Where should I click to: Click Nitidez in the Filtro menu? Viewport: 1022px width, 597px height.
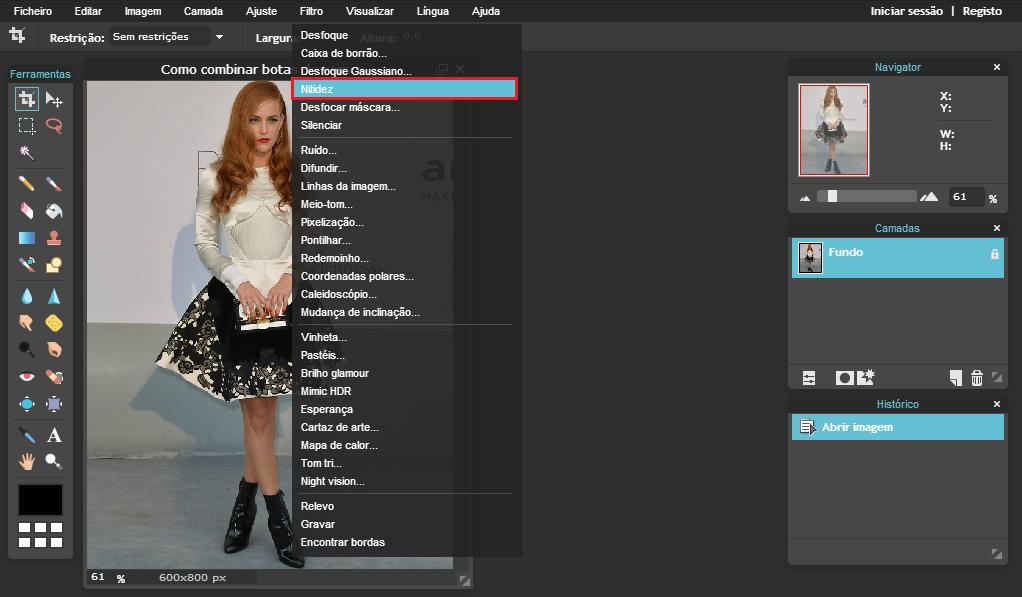click(x=405, y=89)
